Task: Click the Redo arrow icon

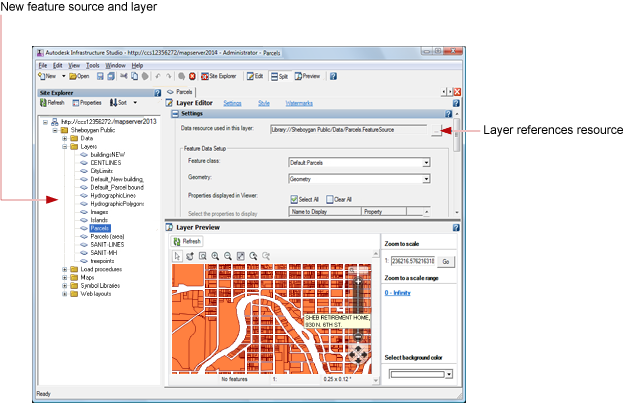Action: coord(168,76)
